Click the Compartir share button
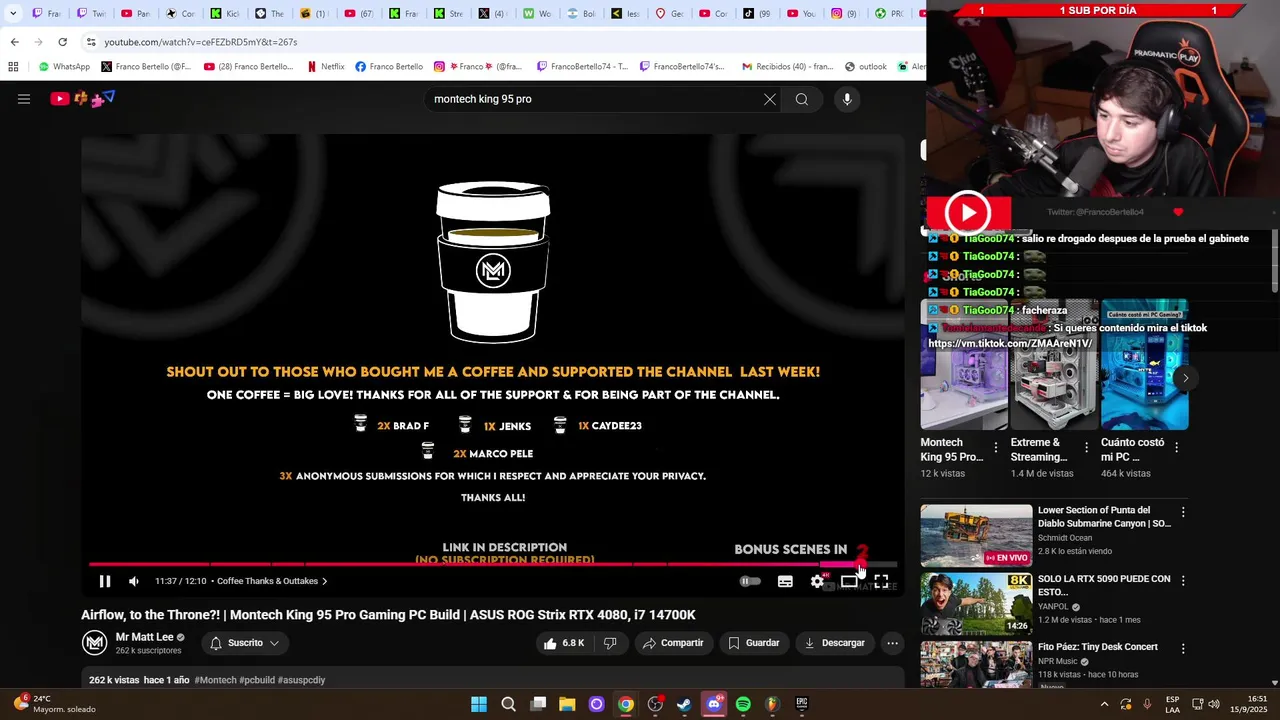 click(673, 643)
